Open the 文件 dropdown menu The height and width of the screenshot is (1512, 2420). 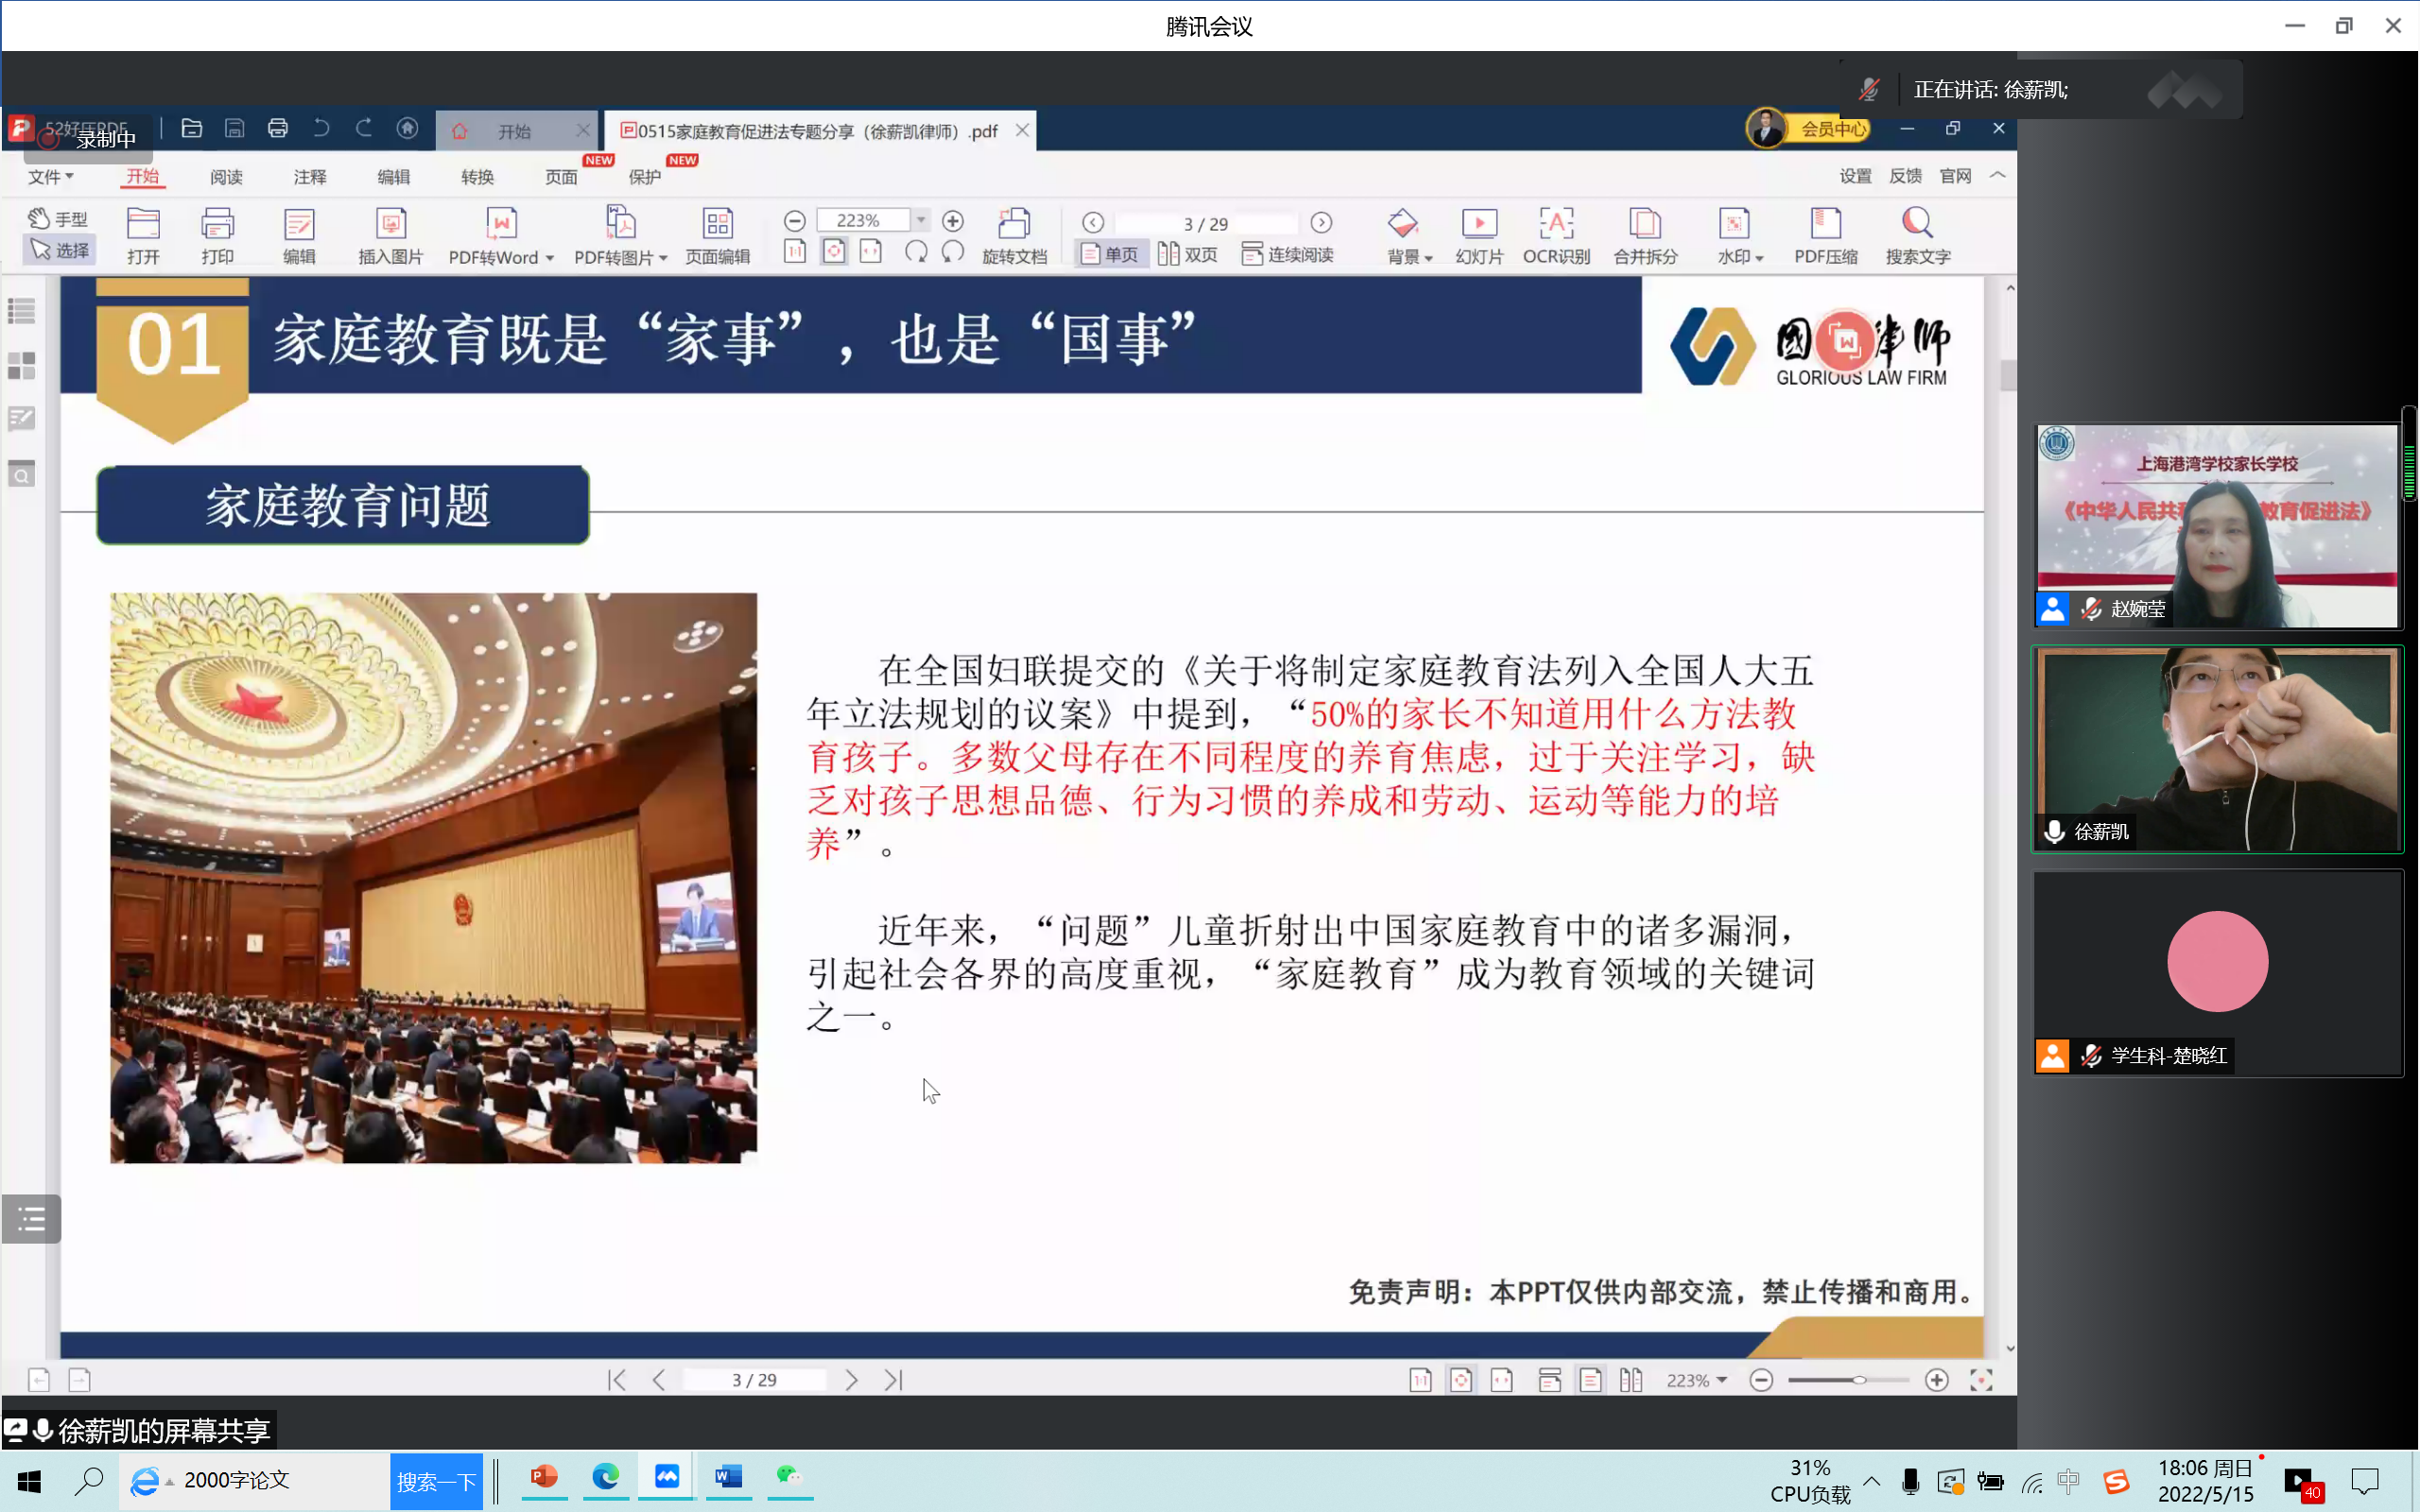click(50, 177)
